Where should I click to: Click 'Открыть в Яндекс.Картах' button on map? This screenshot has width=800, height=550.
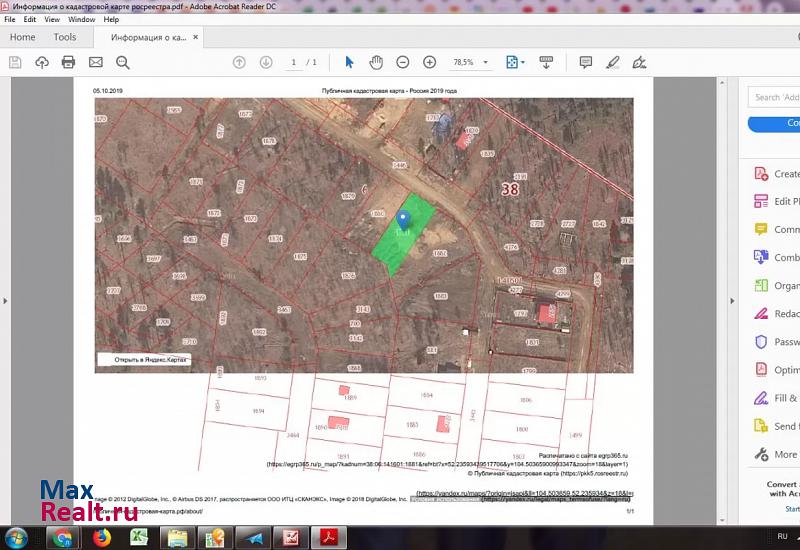[151, 359]
